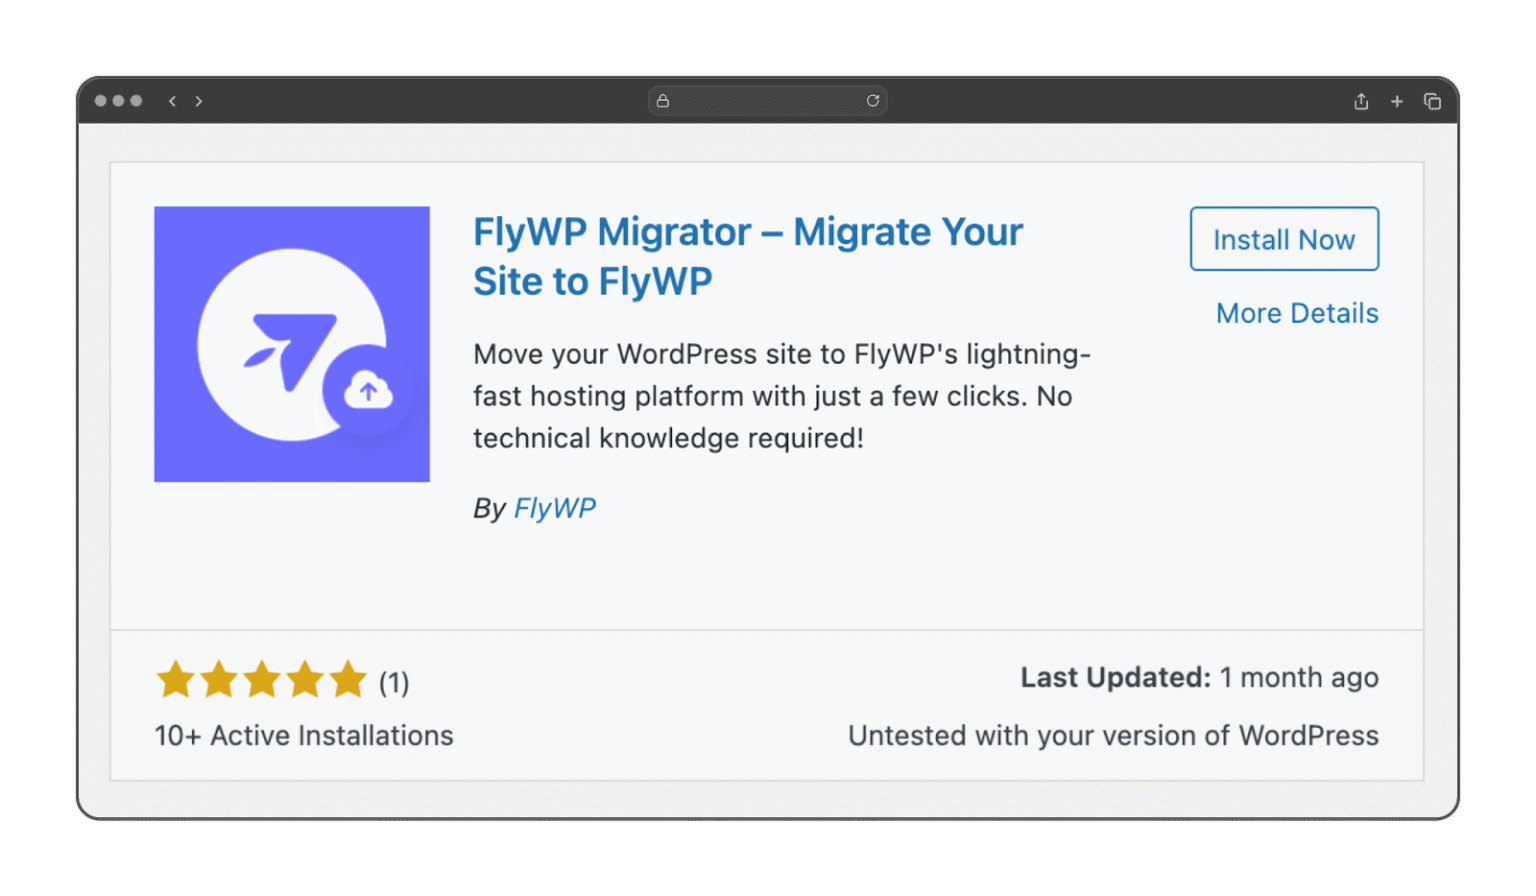Click the browser forward arrow
Screen dimensions: 1536x896
point(199,101)
